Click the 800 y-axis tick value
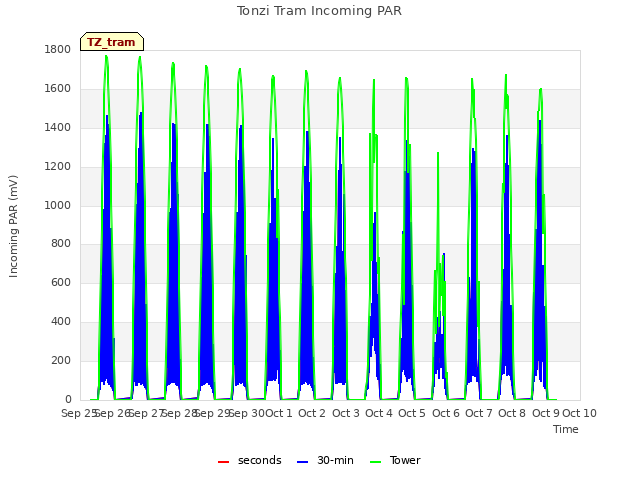 click(61, 244)
